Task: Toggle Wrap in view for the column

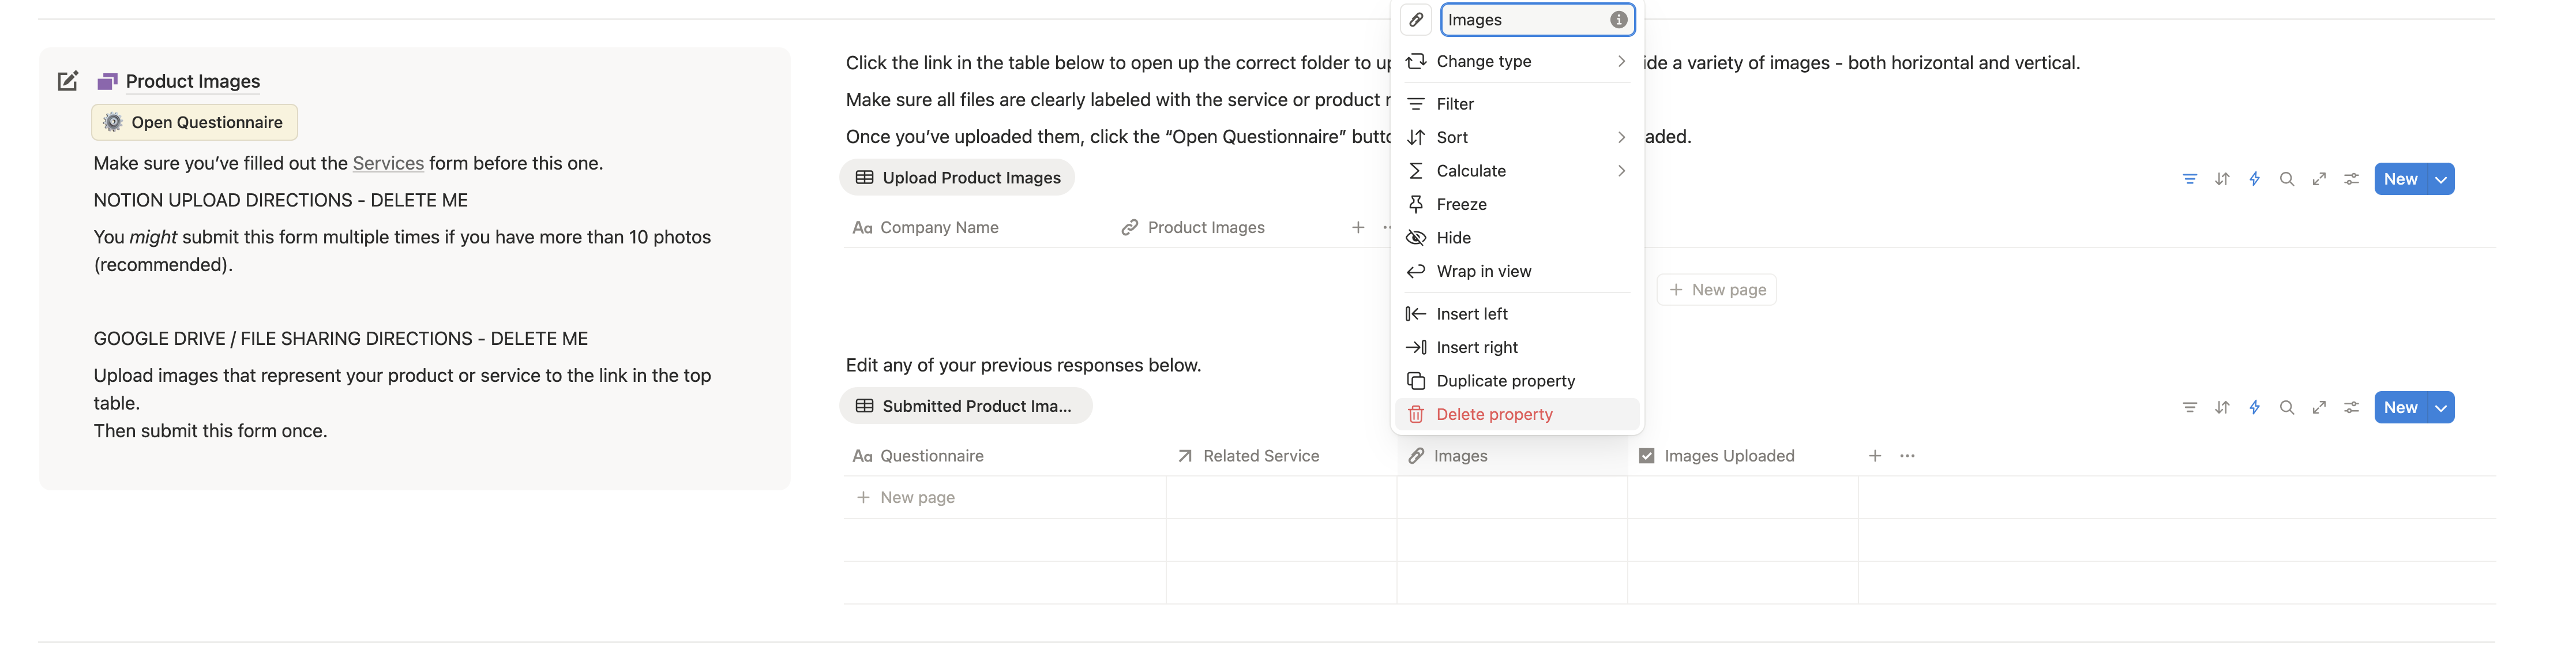Action: click(x=1483, y=271)
